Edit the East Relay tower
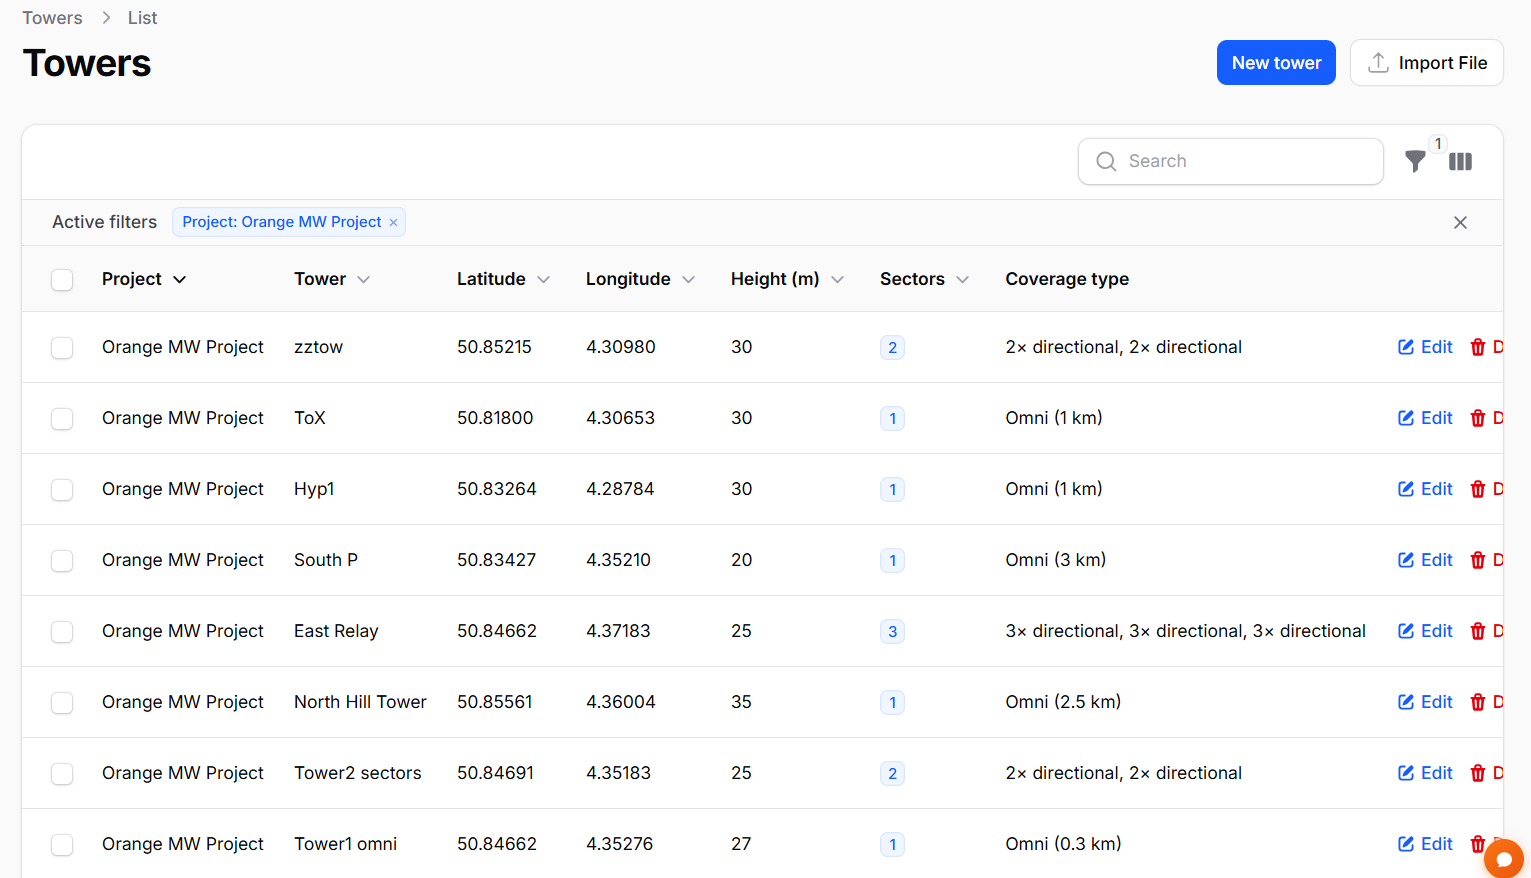Screen dimensions: 1531x878 click(x=1425, y=631)
